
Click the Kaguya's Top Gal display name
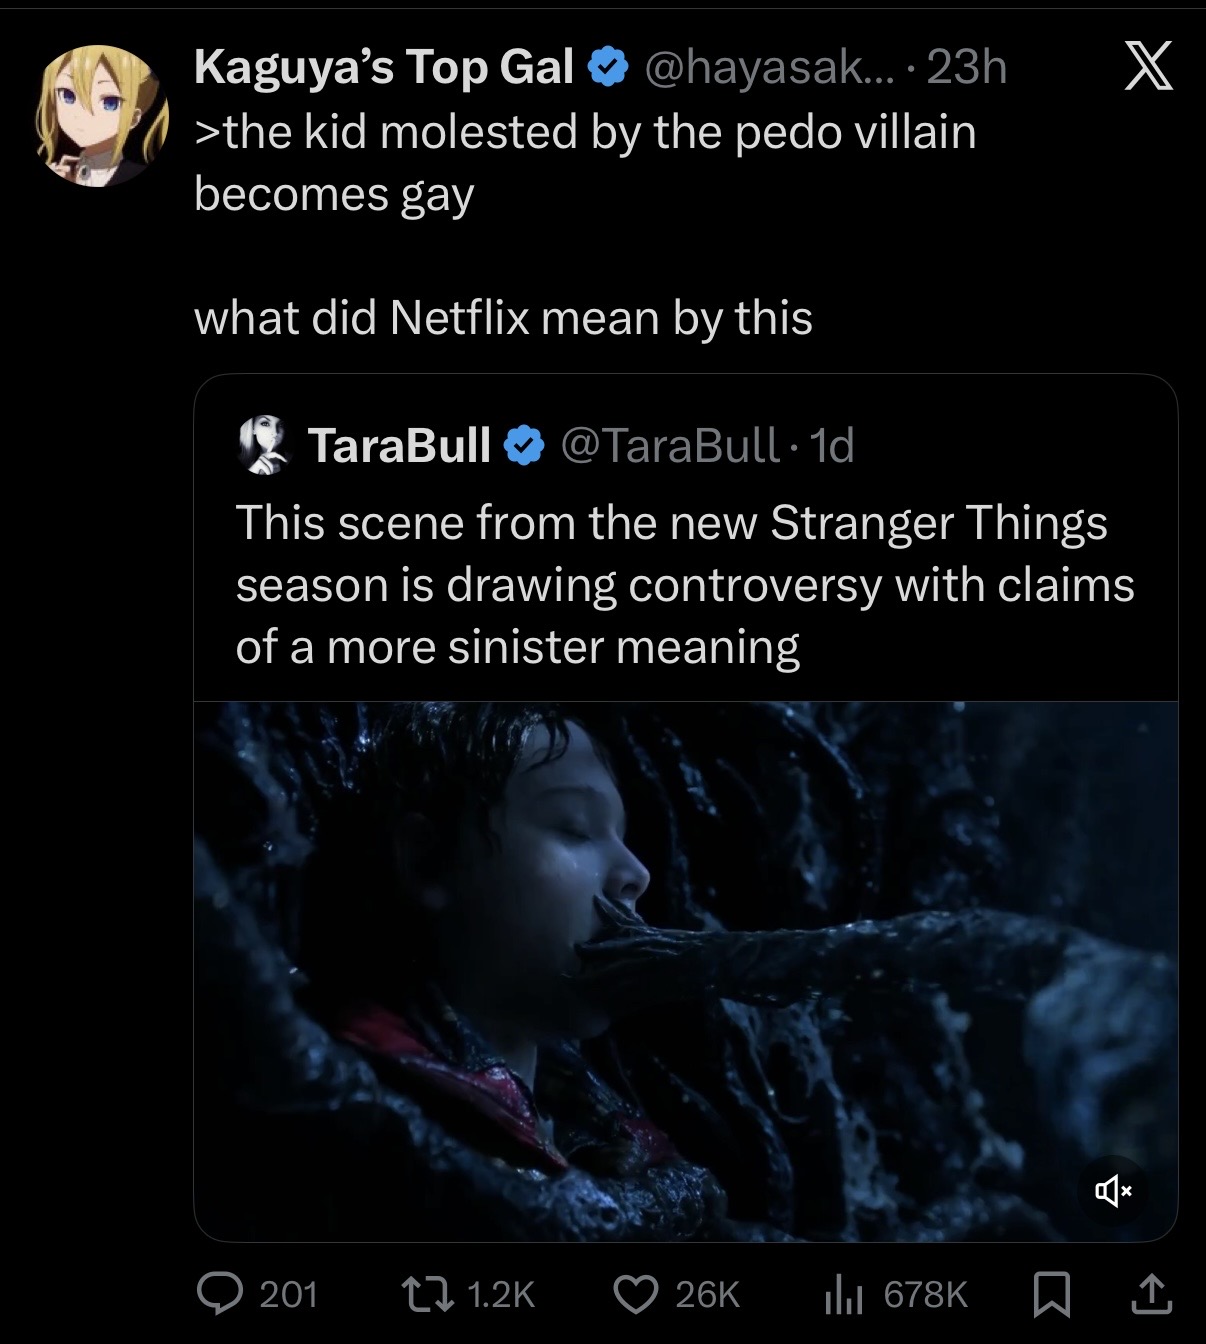pos(383,67)
